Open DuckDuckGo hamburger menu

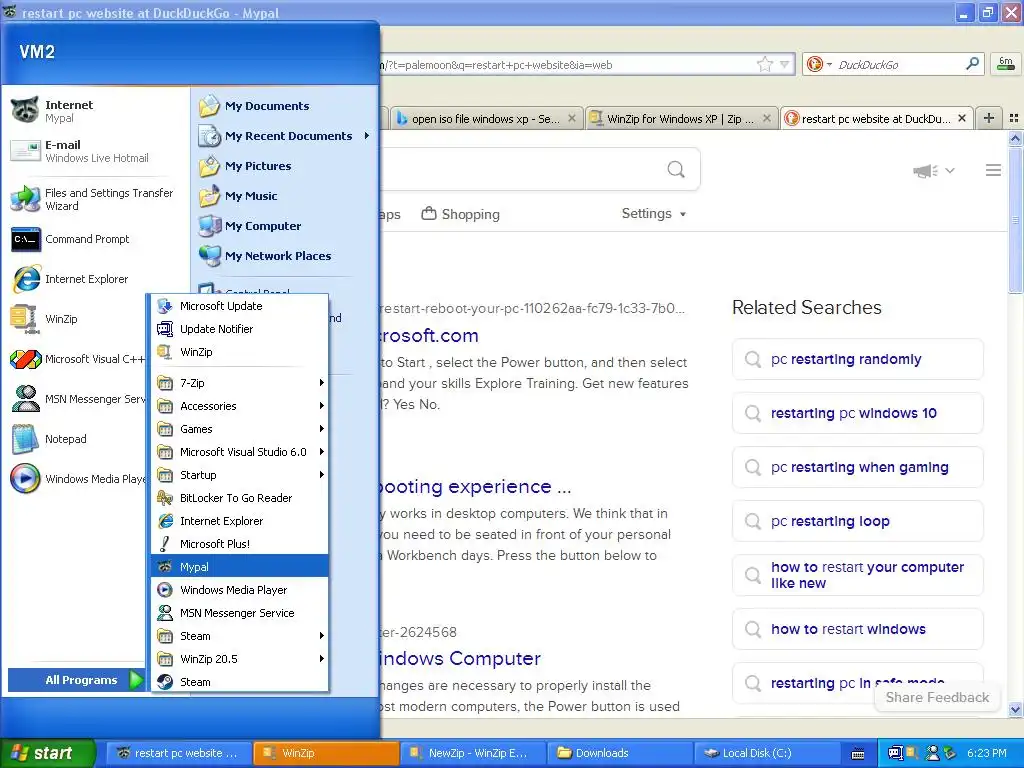[993, 170]
